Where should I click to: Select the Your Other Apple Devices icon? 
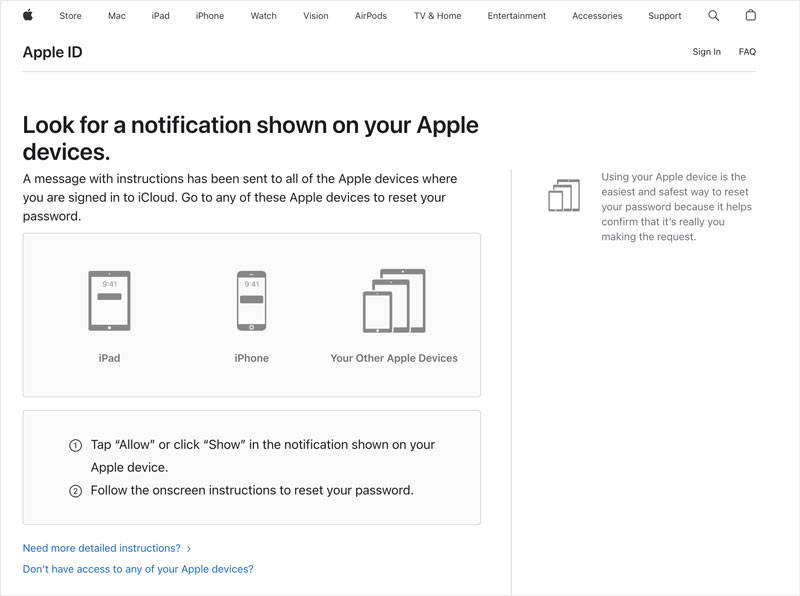[x=394, y=301]
